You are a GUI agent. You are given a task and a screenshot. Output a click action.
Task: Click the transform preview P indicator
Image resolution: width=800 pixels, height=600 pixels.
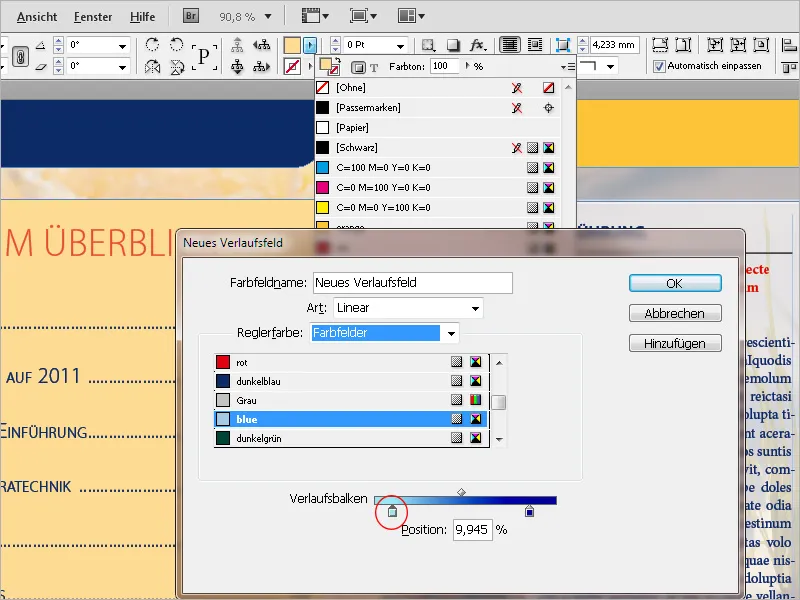(204, 56)
